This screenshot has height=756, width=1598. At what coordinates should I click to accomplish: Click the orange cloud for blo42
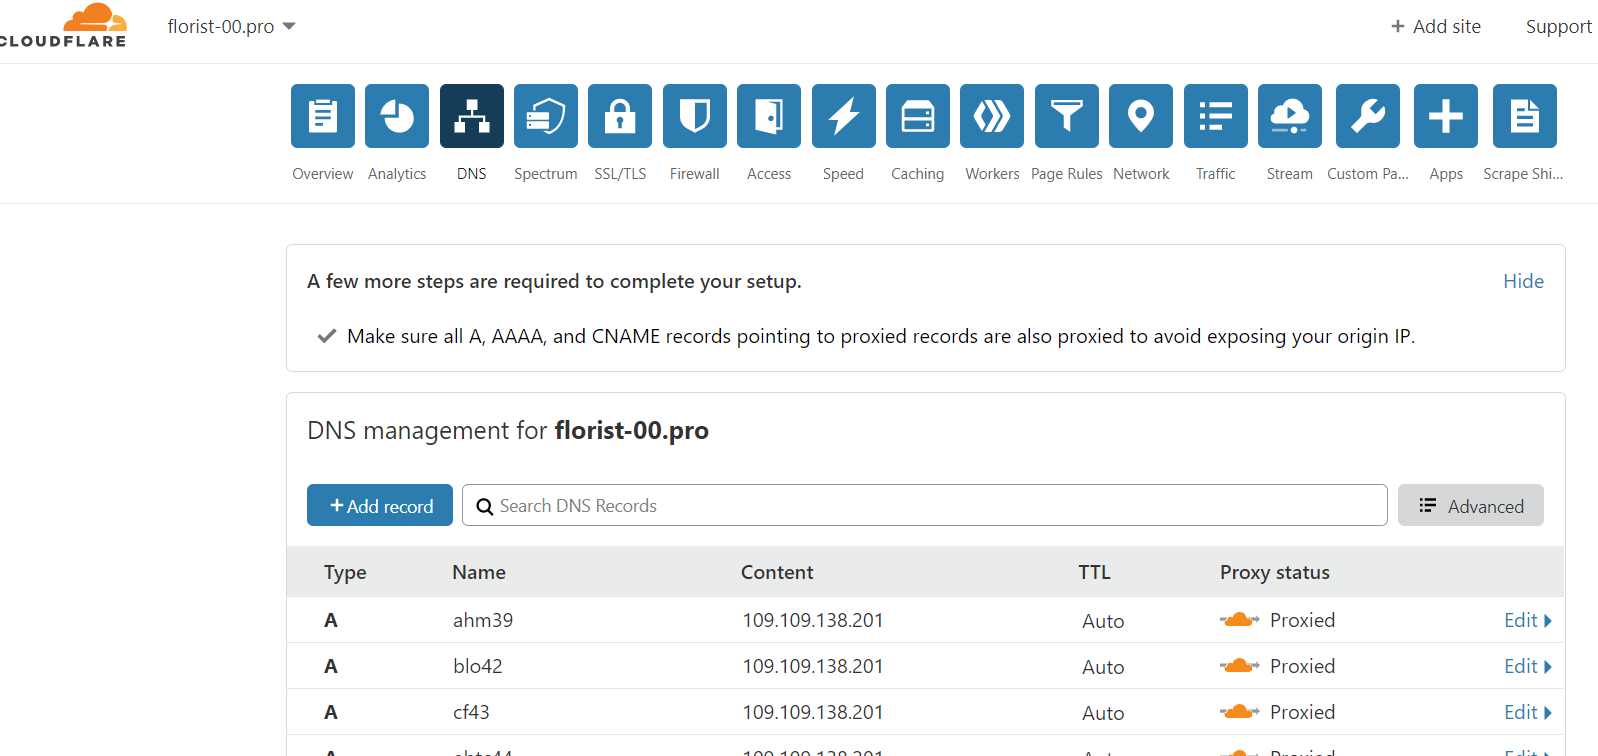point(1240,666)
